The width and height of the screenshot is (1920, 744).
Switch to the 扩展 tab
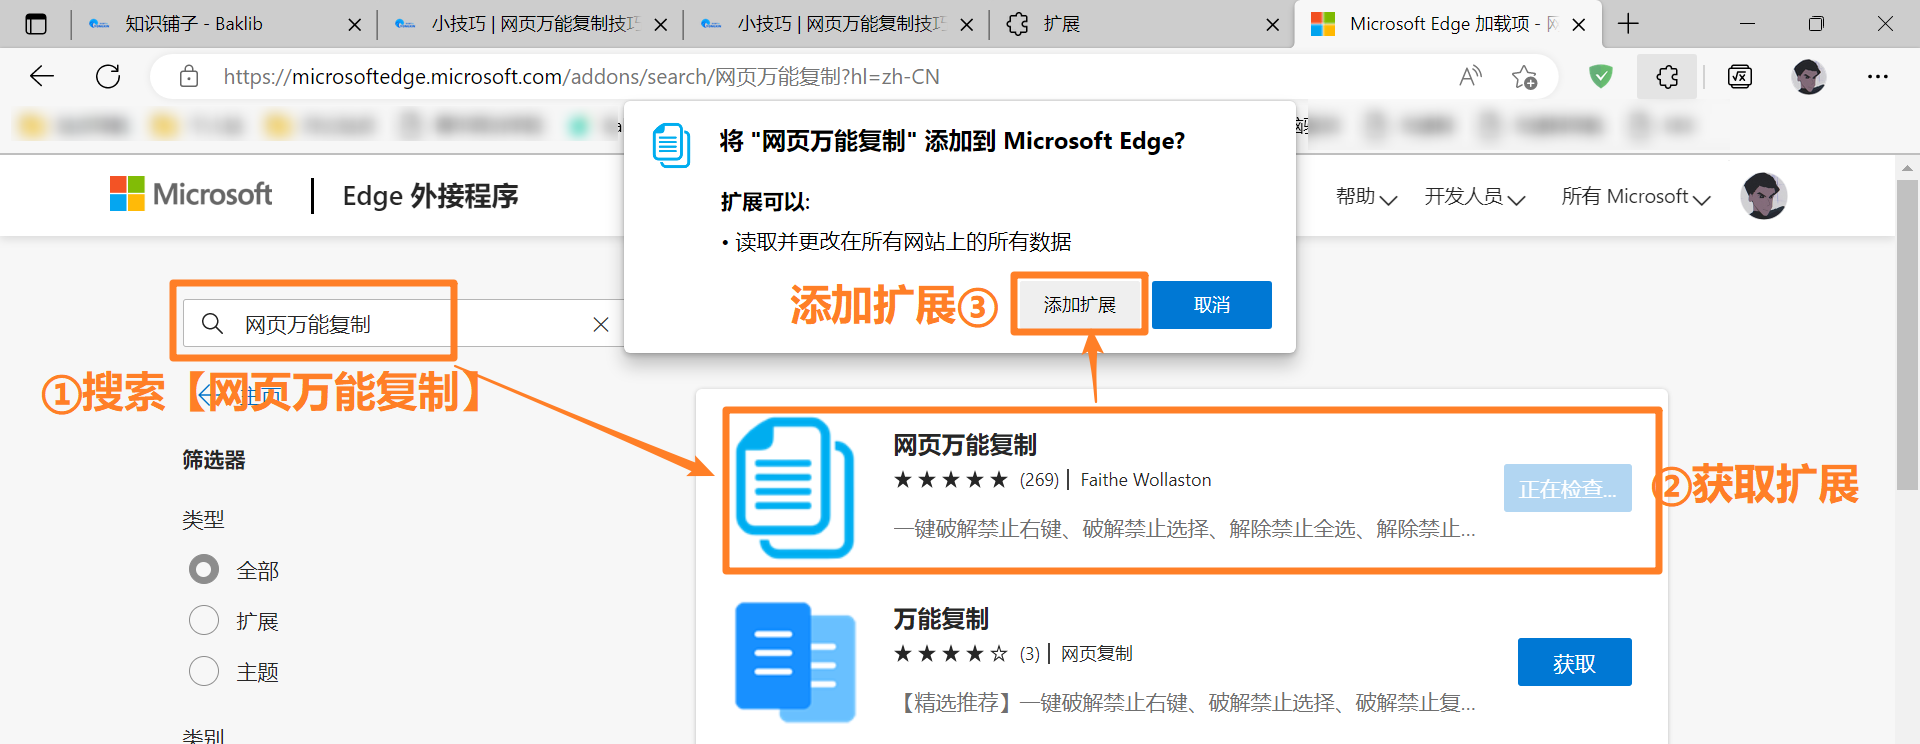pyautogui.click(x=1140, y=24)
